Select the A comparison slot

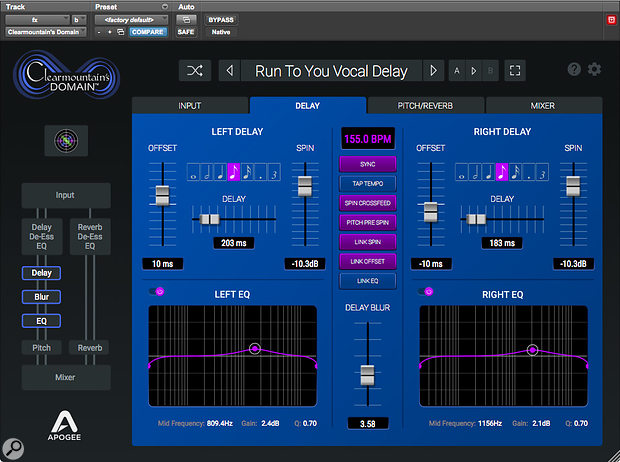point(457,71)
